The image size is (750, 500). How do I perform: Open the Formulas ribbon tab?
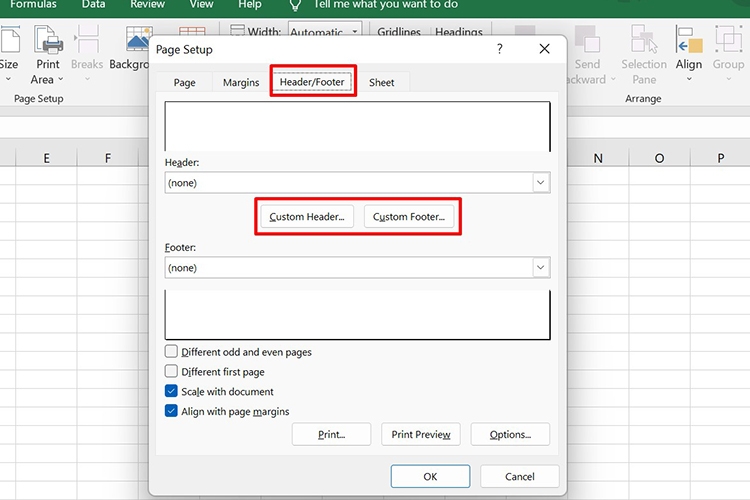click(x=33, y=5)
